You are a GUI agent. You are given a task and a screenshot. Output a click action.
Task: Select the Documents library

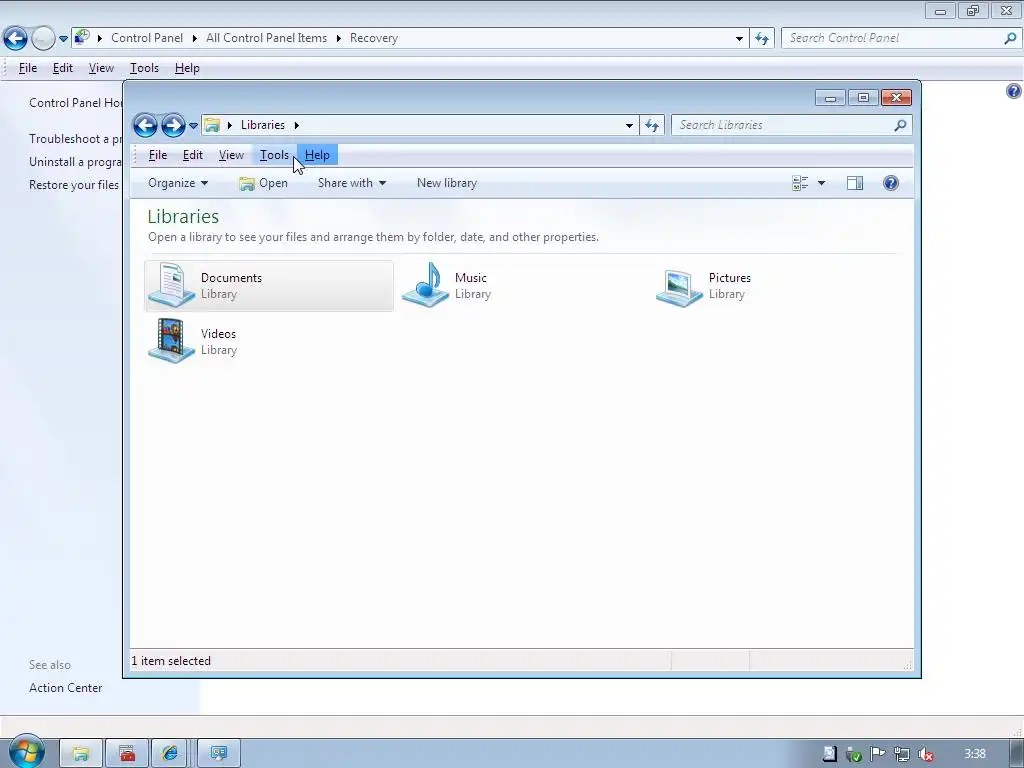click(x=269, y=285)
